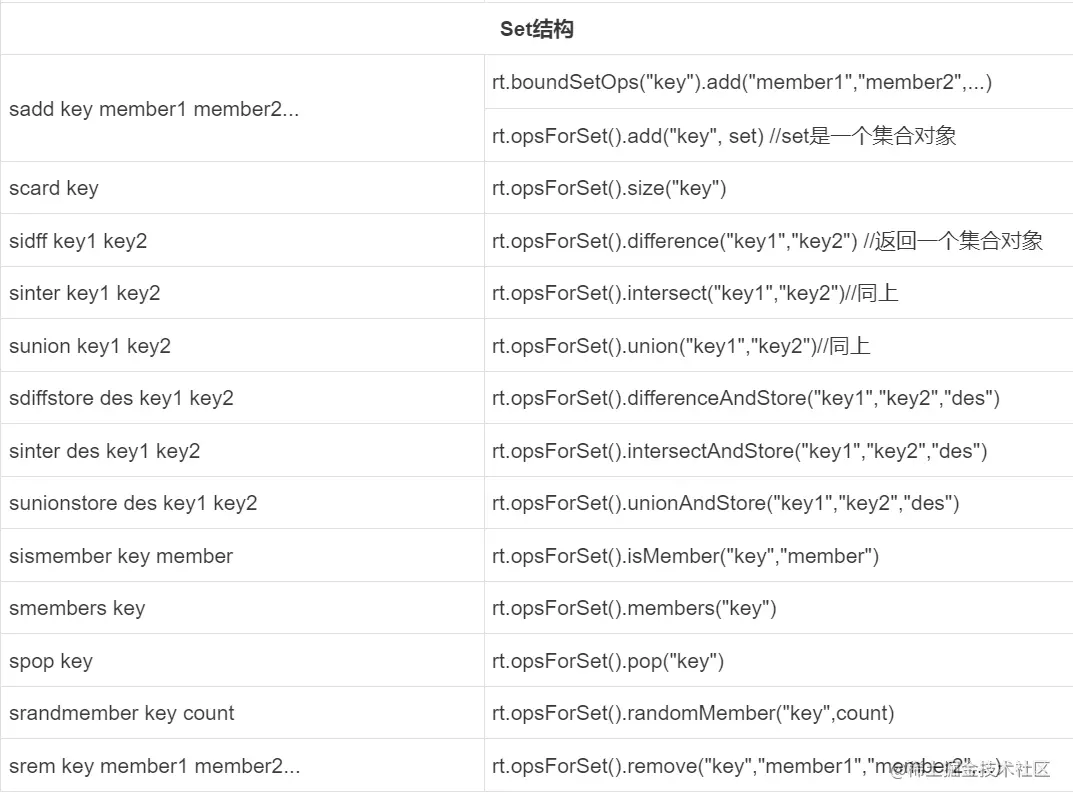The height and width of the screenshot is (802, 1073).
Task: Click the "srem key member1 member2..." cell
Action: (x=154, y=766)
